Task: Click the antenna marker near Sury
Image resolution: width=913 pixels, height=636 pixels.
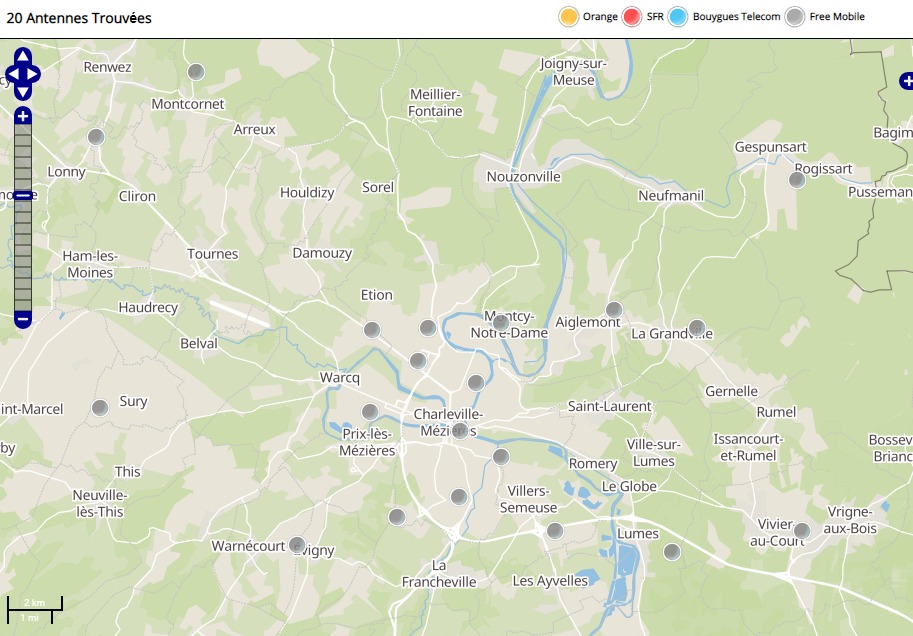Action: [100, 408]
